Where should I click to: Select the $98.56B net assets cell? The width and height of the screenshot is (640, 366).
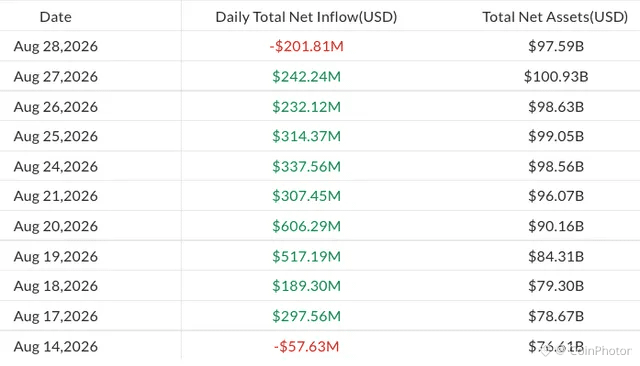556,166
